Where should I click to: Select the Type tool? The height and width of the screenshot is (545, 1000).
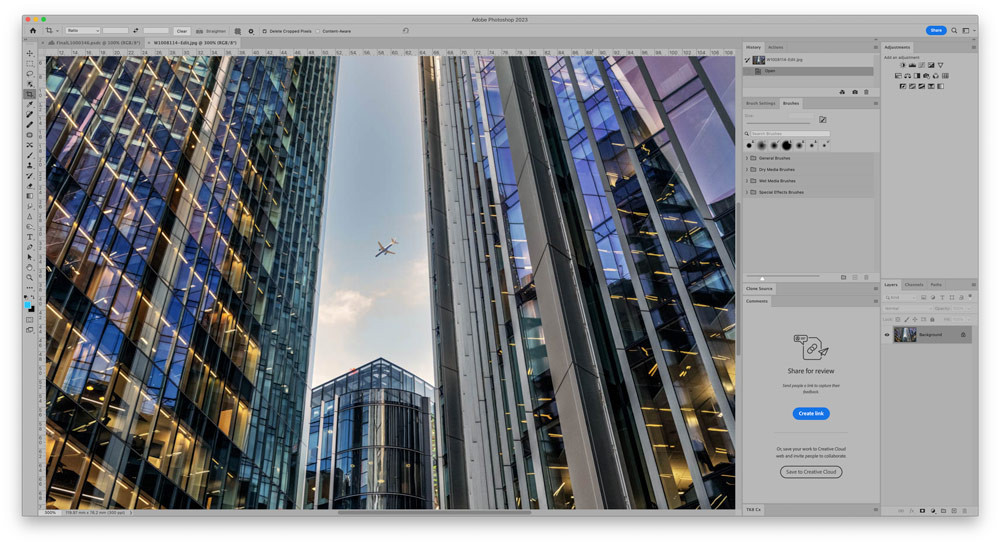coord(30,237)
